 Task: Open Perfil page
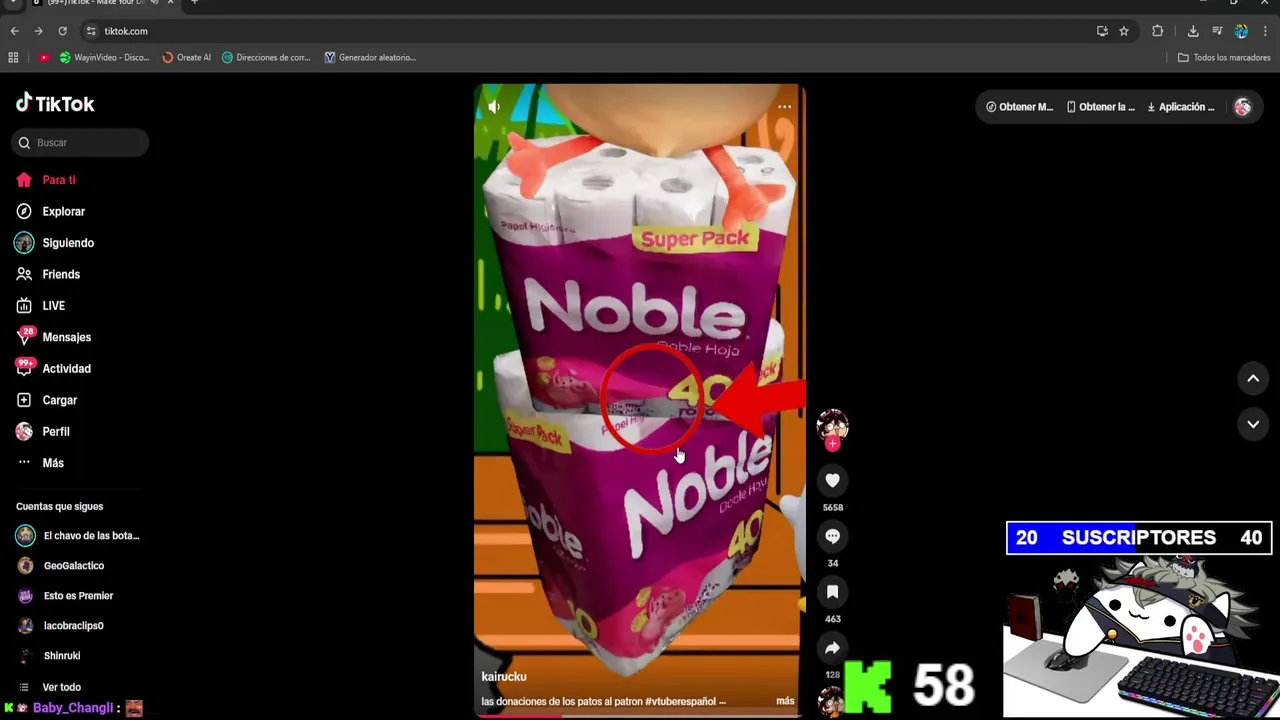click(x=42, y=432)
